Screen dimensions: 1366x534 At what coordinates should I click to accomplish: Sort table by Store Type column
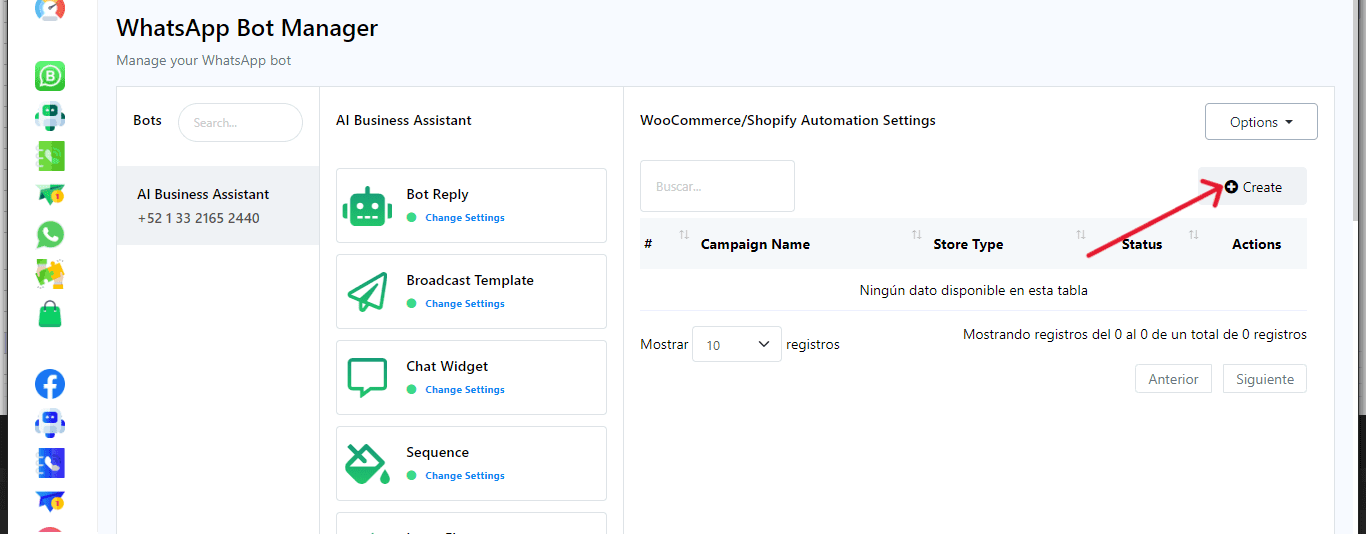967,244
